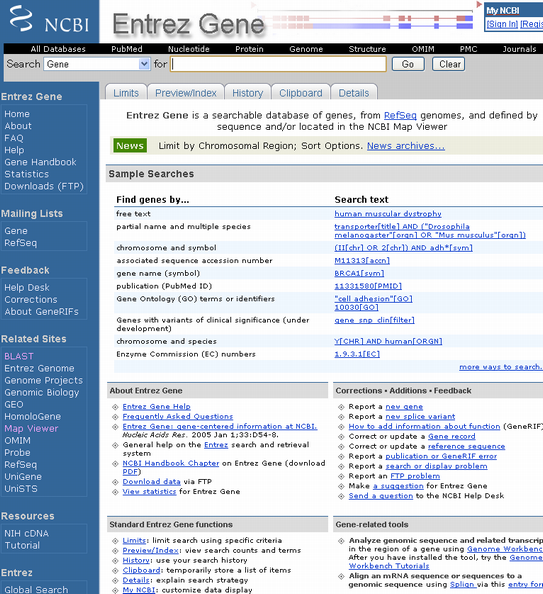Viewport: 543px width, 594px height.
Task: Switch to the Preview/Index tab
Action: [186, 93]
